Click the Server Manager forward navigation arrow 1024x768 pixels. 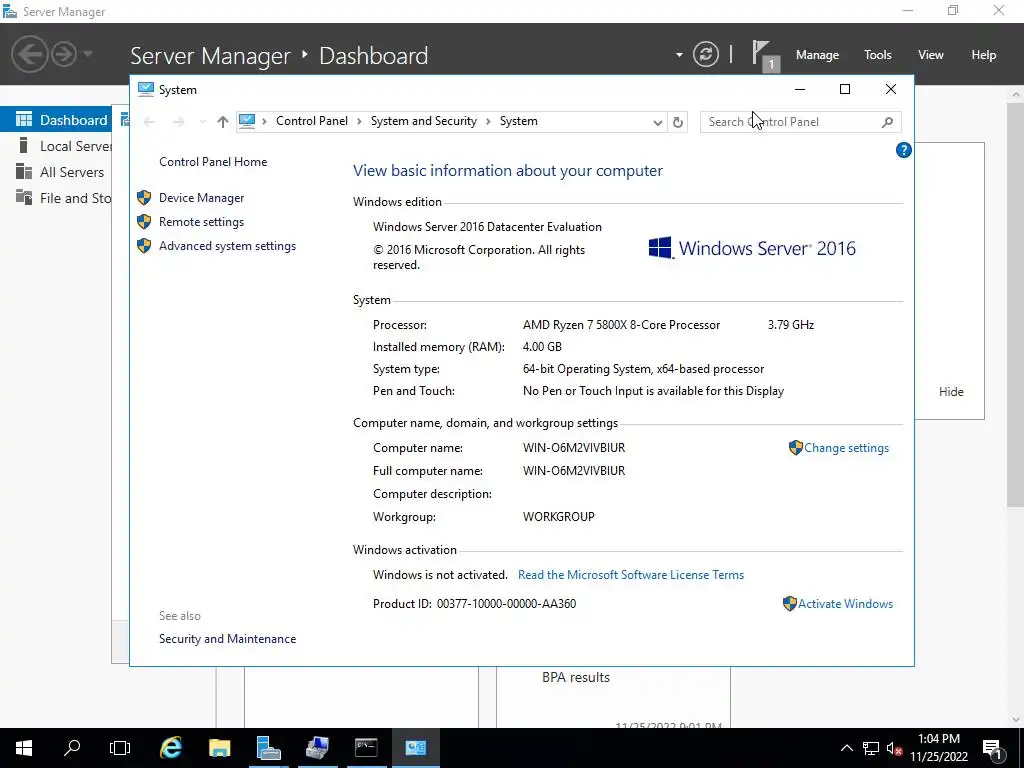(64, 54)
